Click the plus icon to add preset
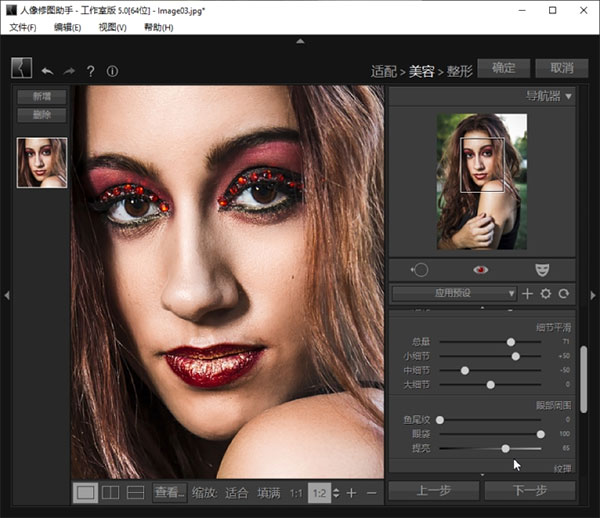This screenshot has height=518, width=600. [x=528, y=294]
